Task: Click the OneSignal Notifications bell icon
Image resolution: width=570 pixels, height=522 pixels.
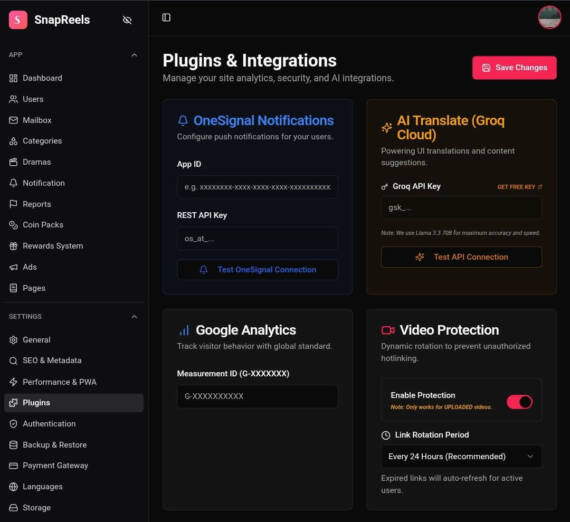Action: click(183, 120)
